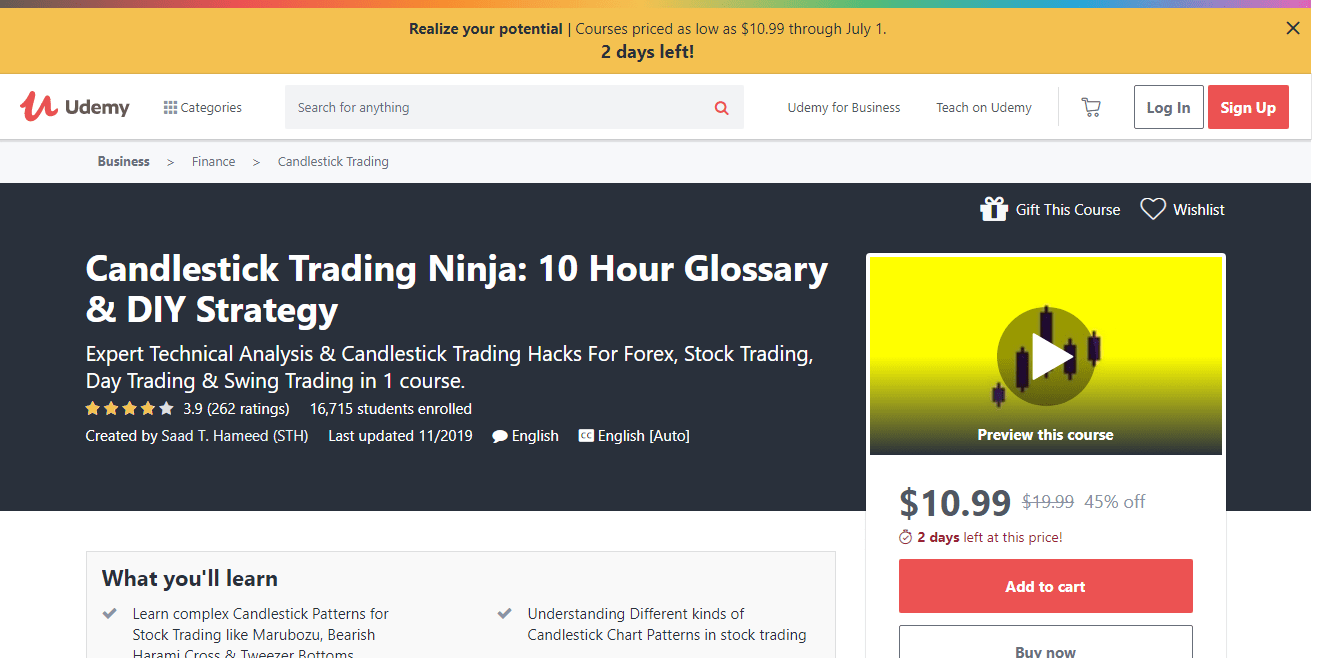
Task: Click the Log In button
Action: click(1168, 108)
